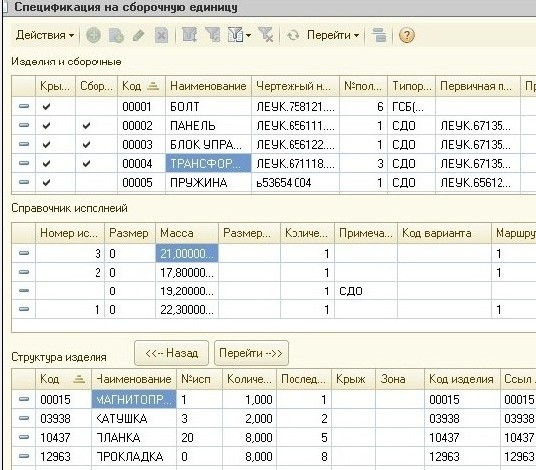The width and height of the screenshot is (536, 470).
Task: Click the Filter history funnel icon
Action: 235,35
